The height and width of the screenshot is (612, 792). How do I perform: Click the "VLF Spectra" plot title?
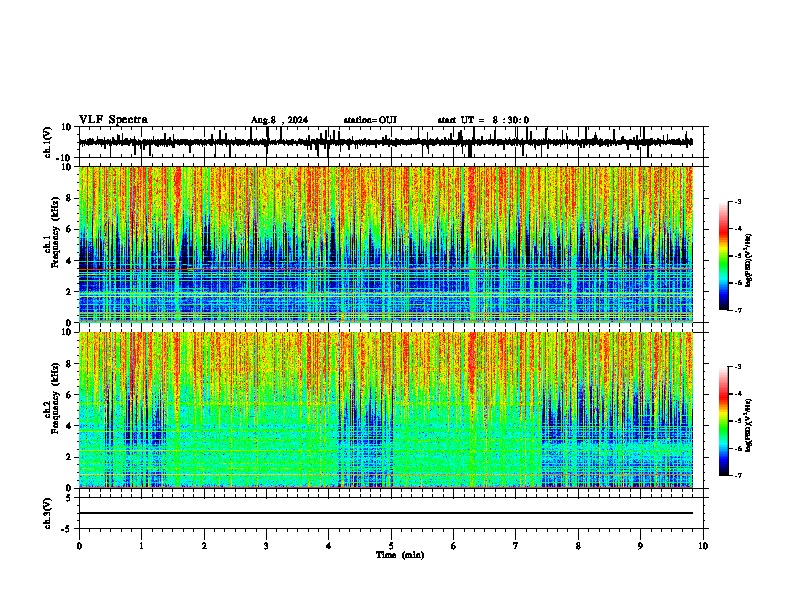point(113,120)
